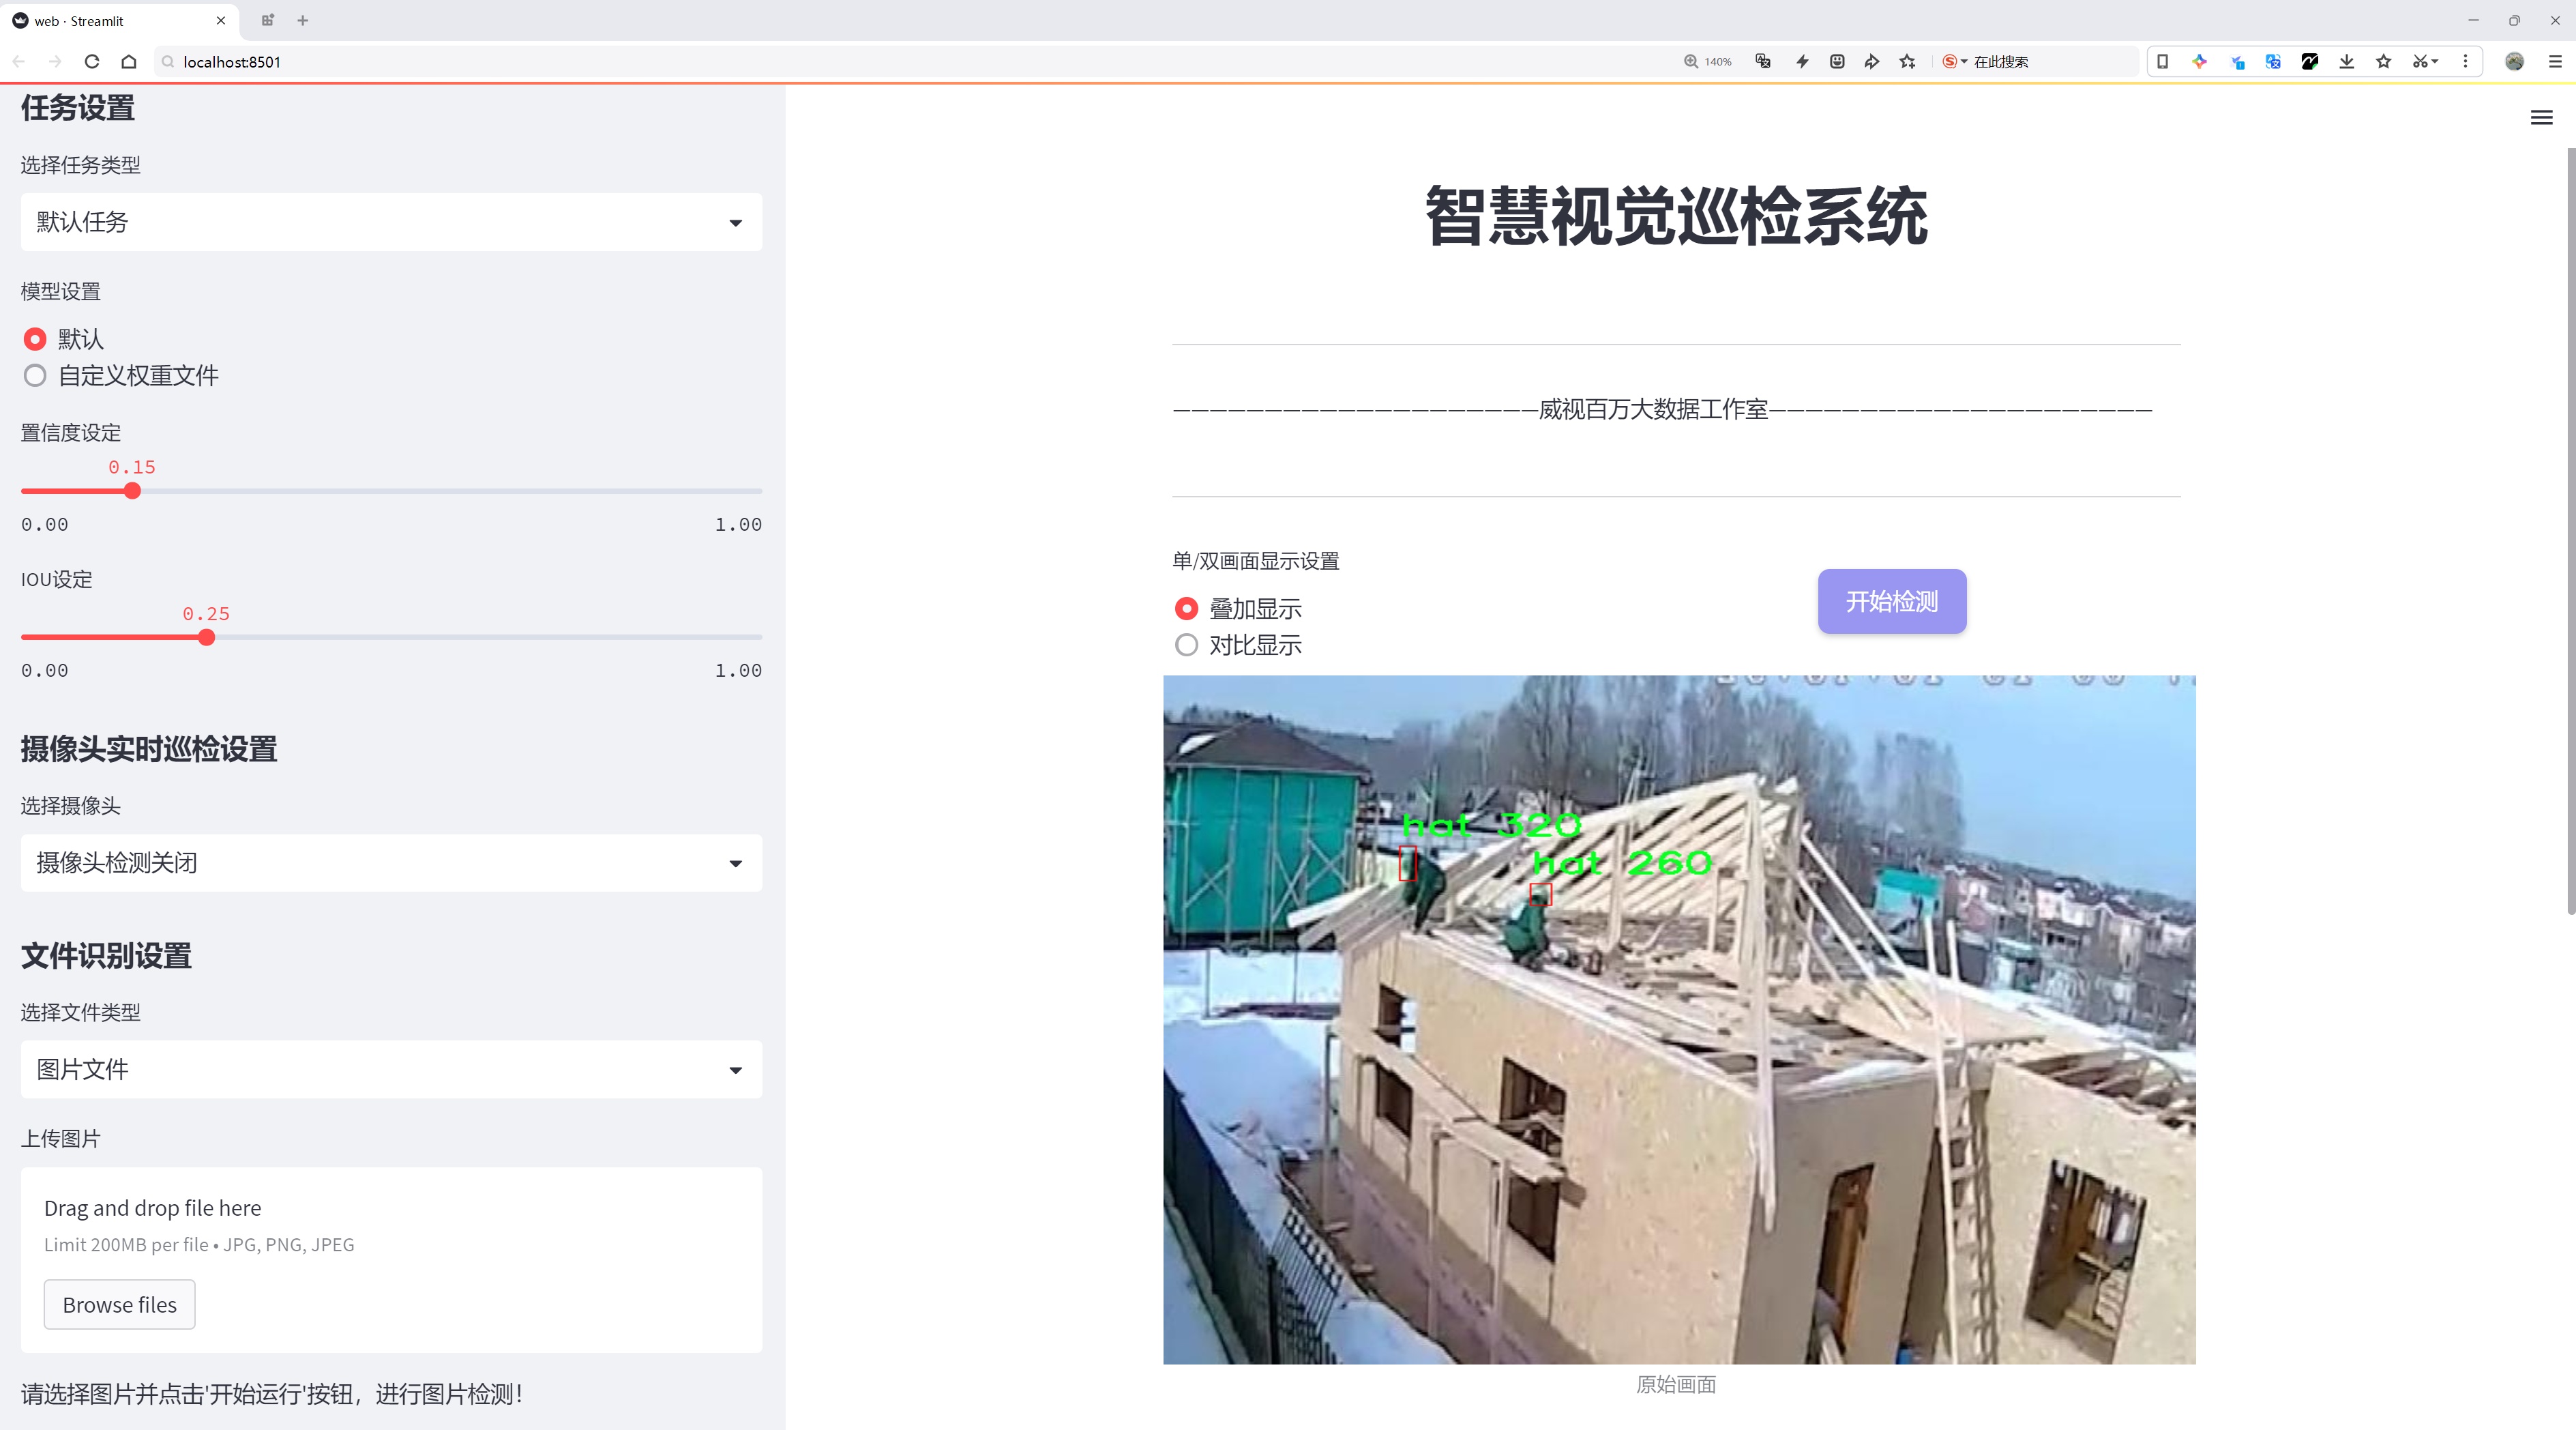Click the browser back arrow

click(x=19, y=61)
